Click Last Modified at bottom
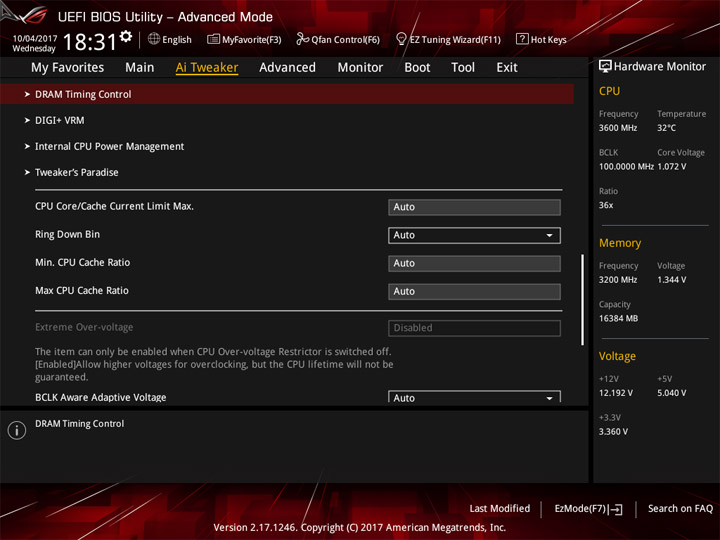The width and height of the screenshot is (720, 540). pos(500,509)
